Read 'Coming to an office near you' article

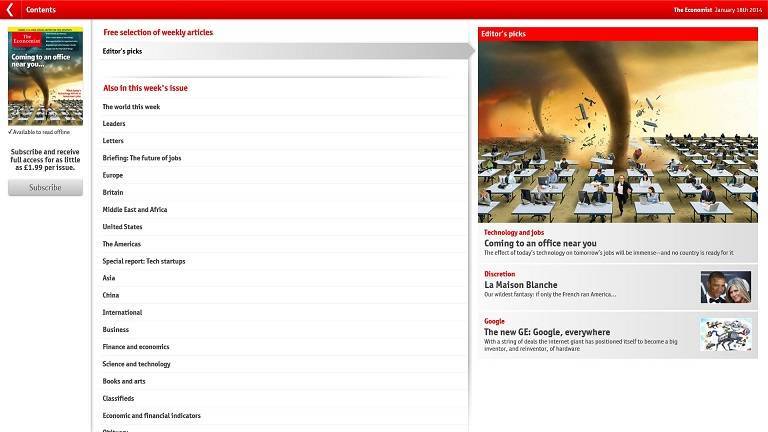click(618, 243)
